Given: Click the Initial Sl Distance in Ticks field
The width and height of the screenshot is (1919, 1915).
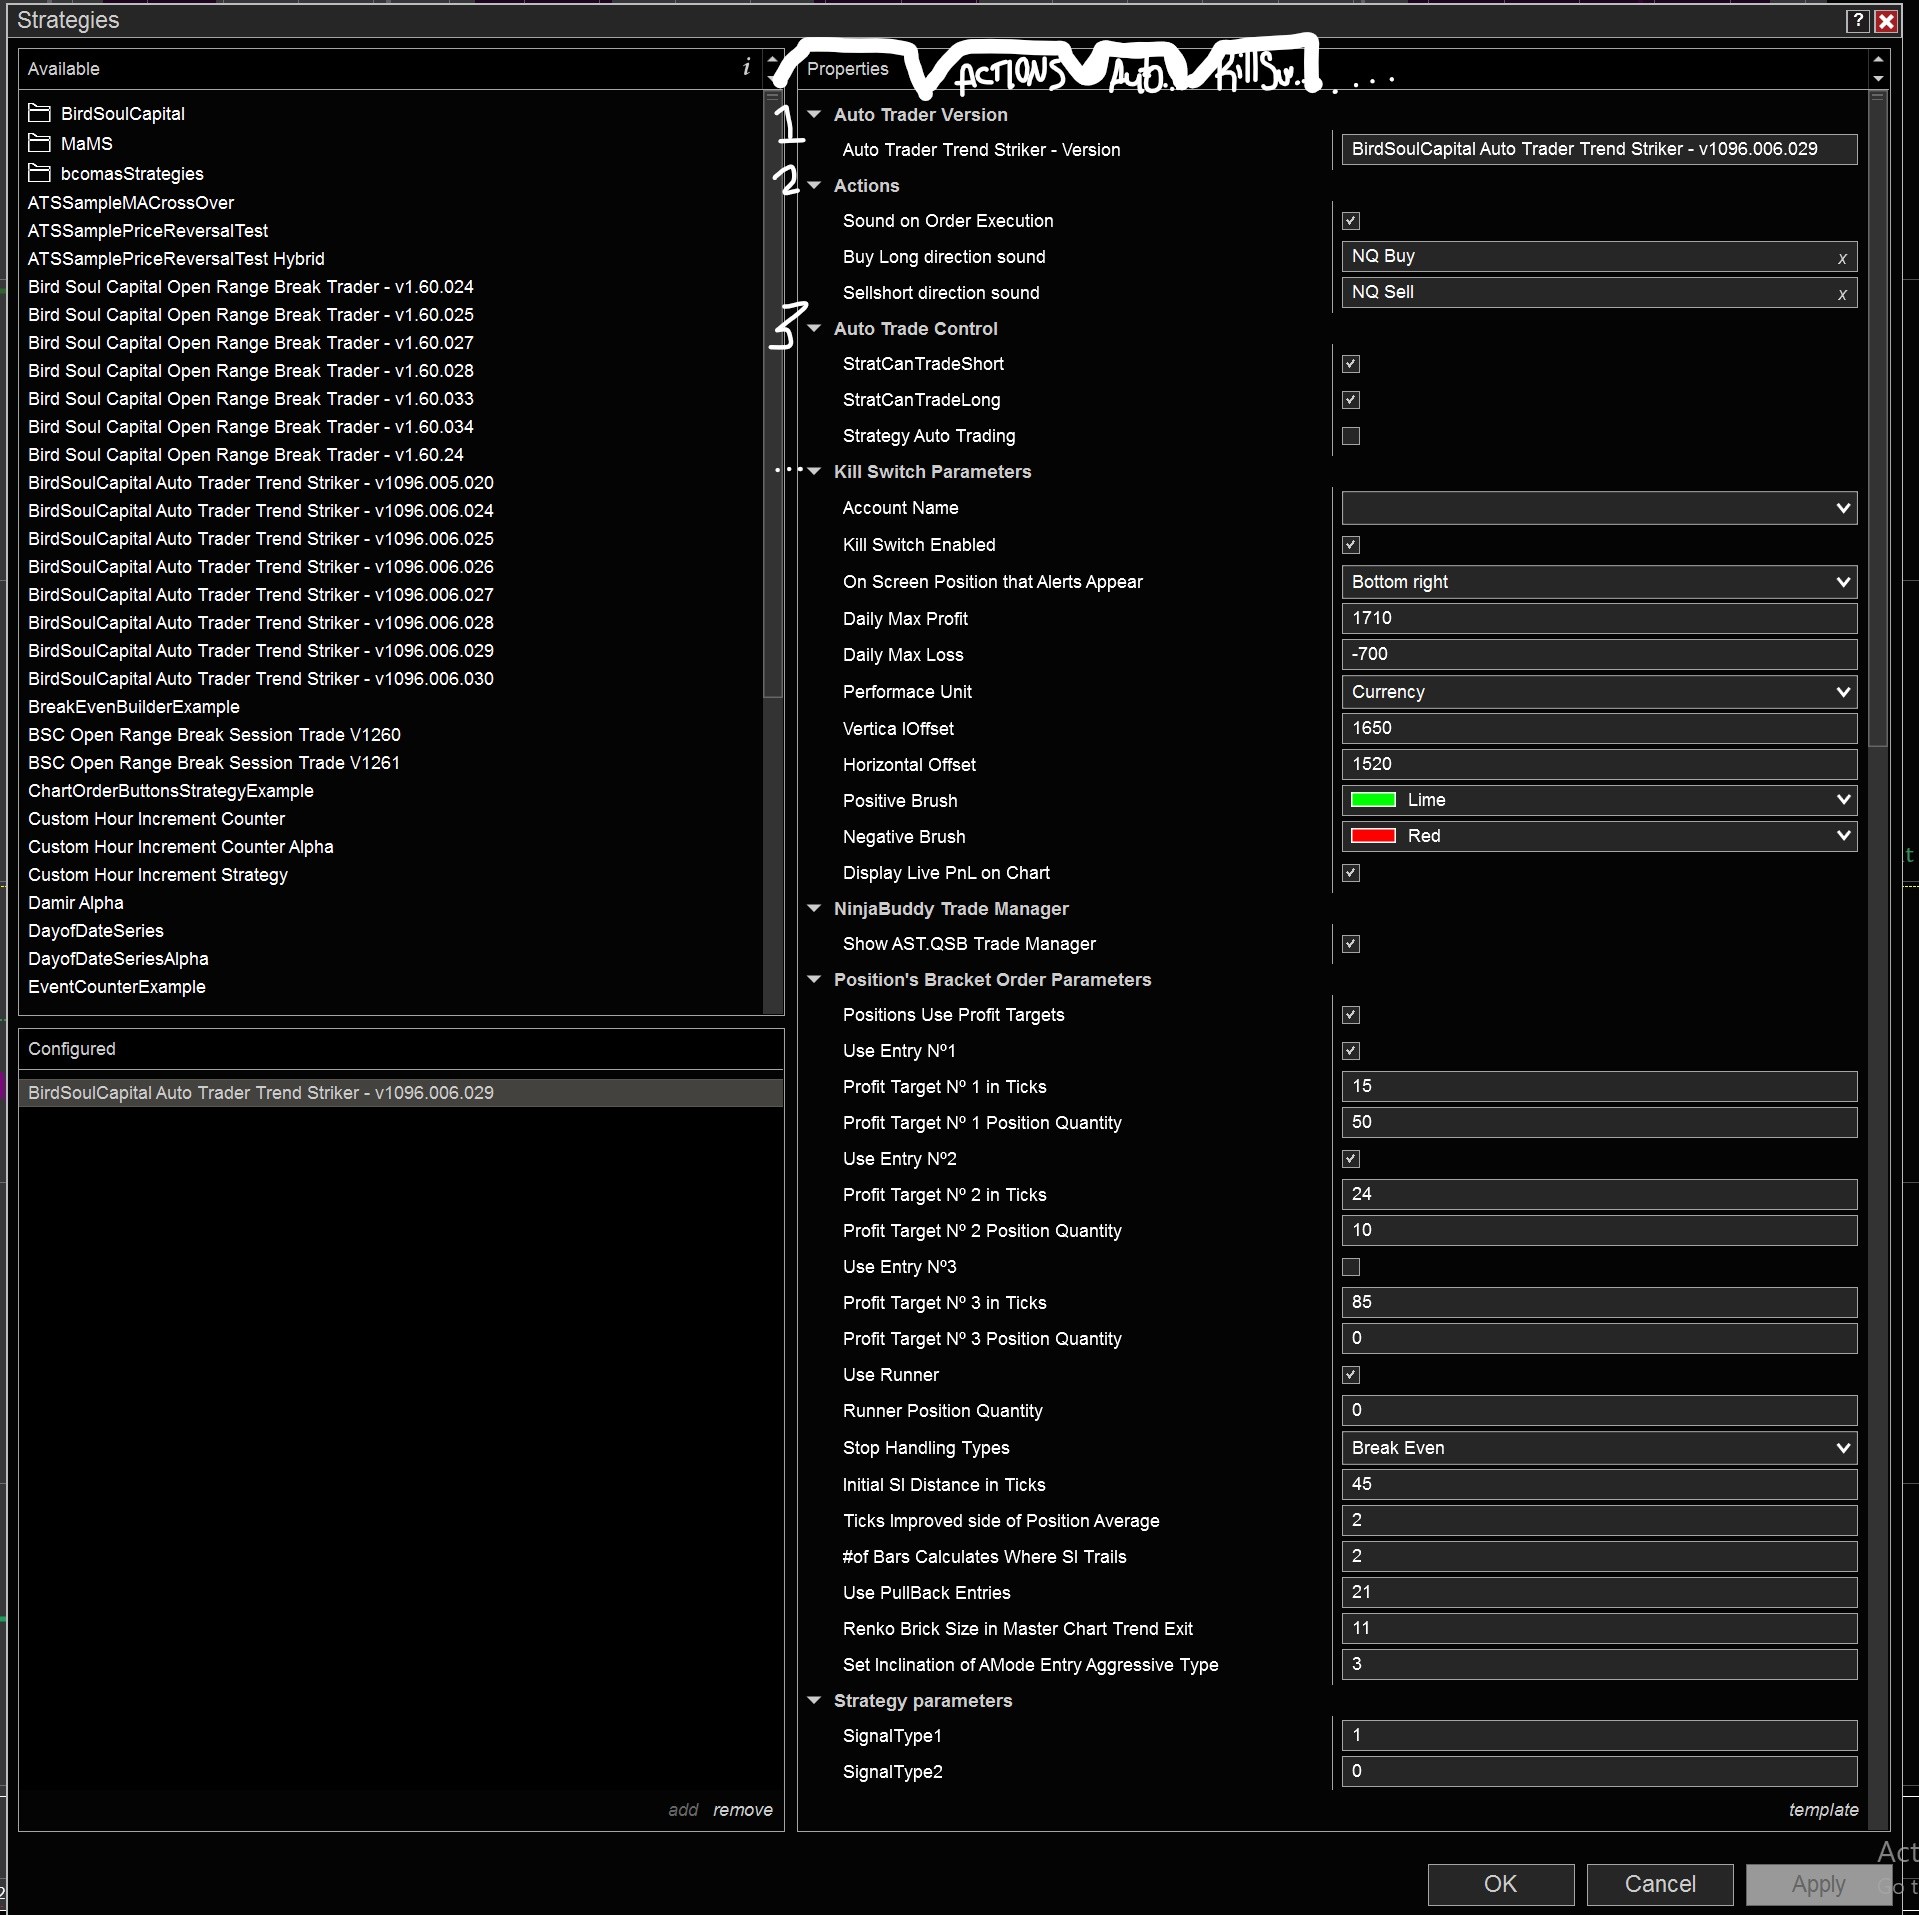Looking at the screenshot, I should point(1599,1484).
